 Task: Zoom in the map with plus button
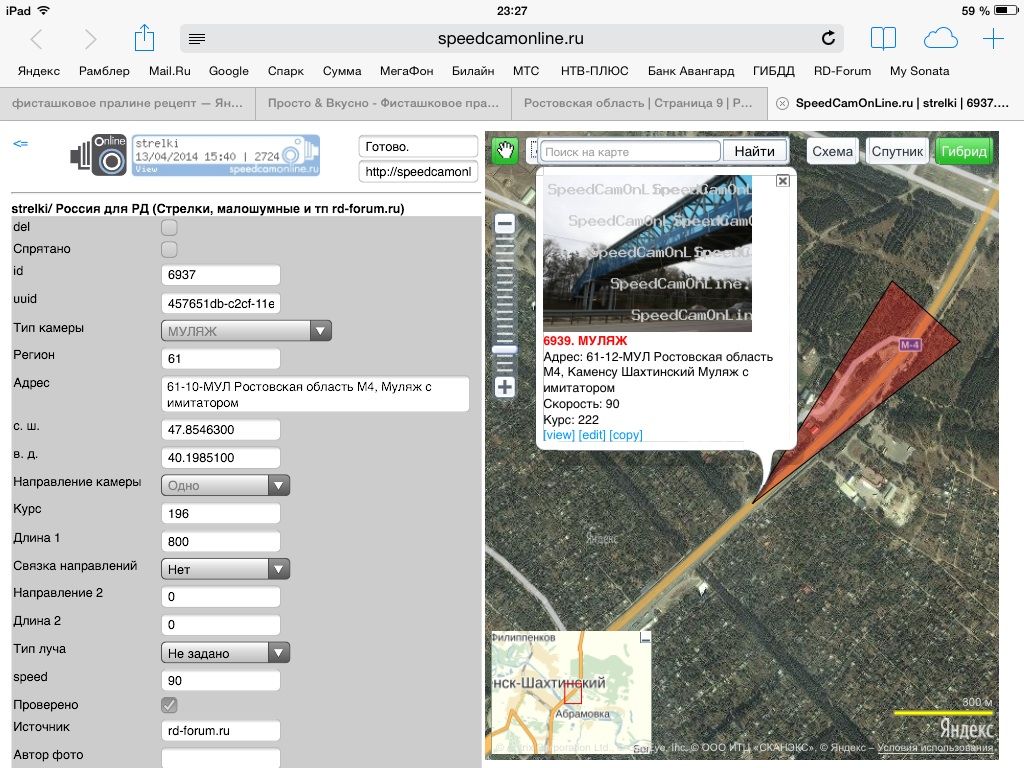(505, 387)
